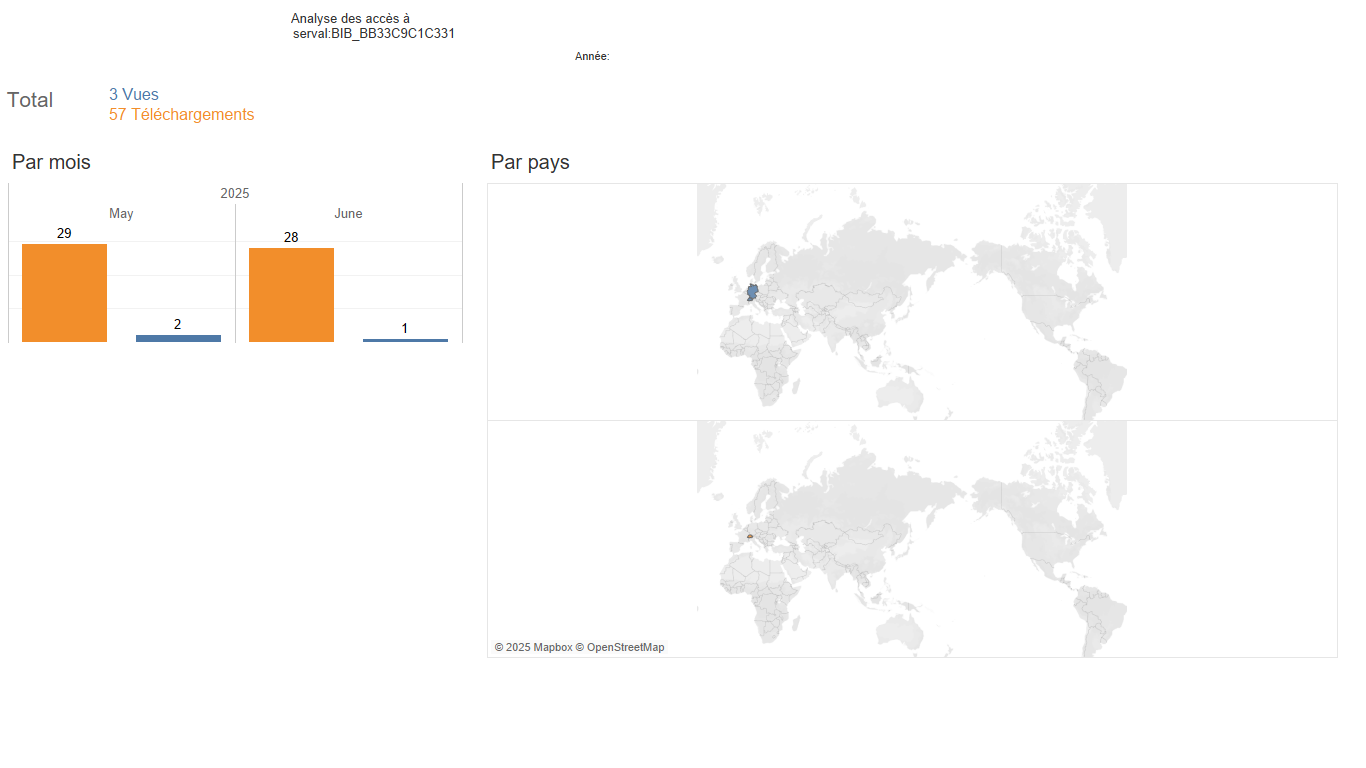Click the blue highlighted region on the upper map
Viewport: 1366px width, 768px height.
coord(752,293)
